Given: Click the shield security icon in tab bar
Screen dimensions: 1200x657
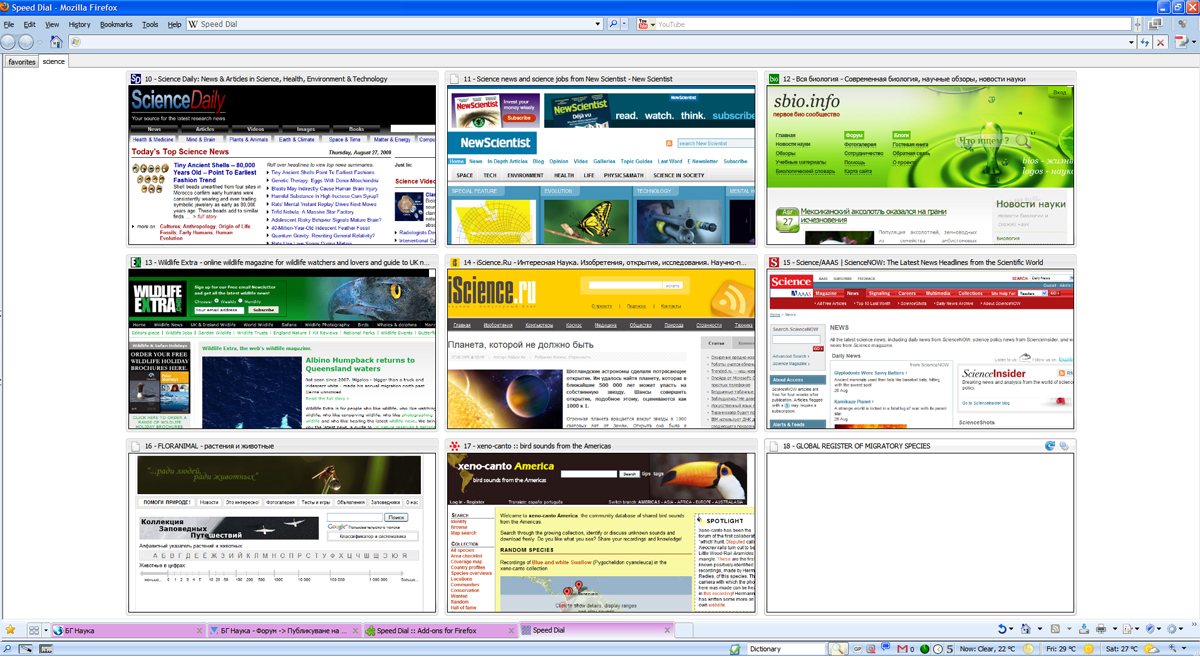Looking at the screenshot, I should click(1150, 629).
